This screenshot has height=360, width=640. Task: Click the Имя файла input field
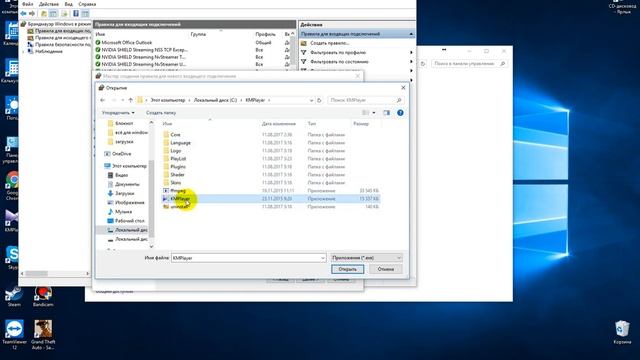tap(248, 258)
